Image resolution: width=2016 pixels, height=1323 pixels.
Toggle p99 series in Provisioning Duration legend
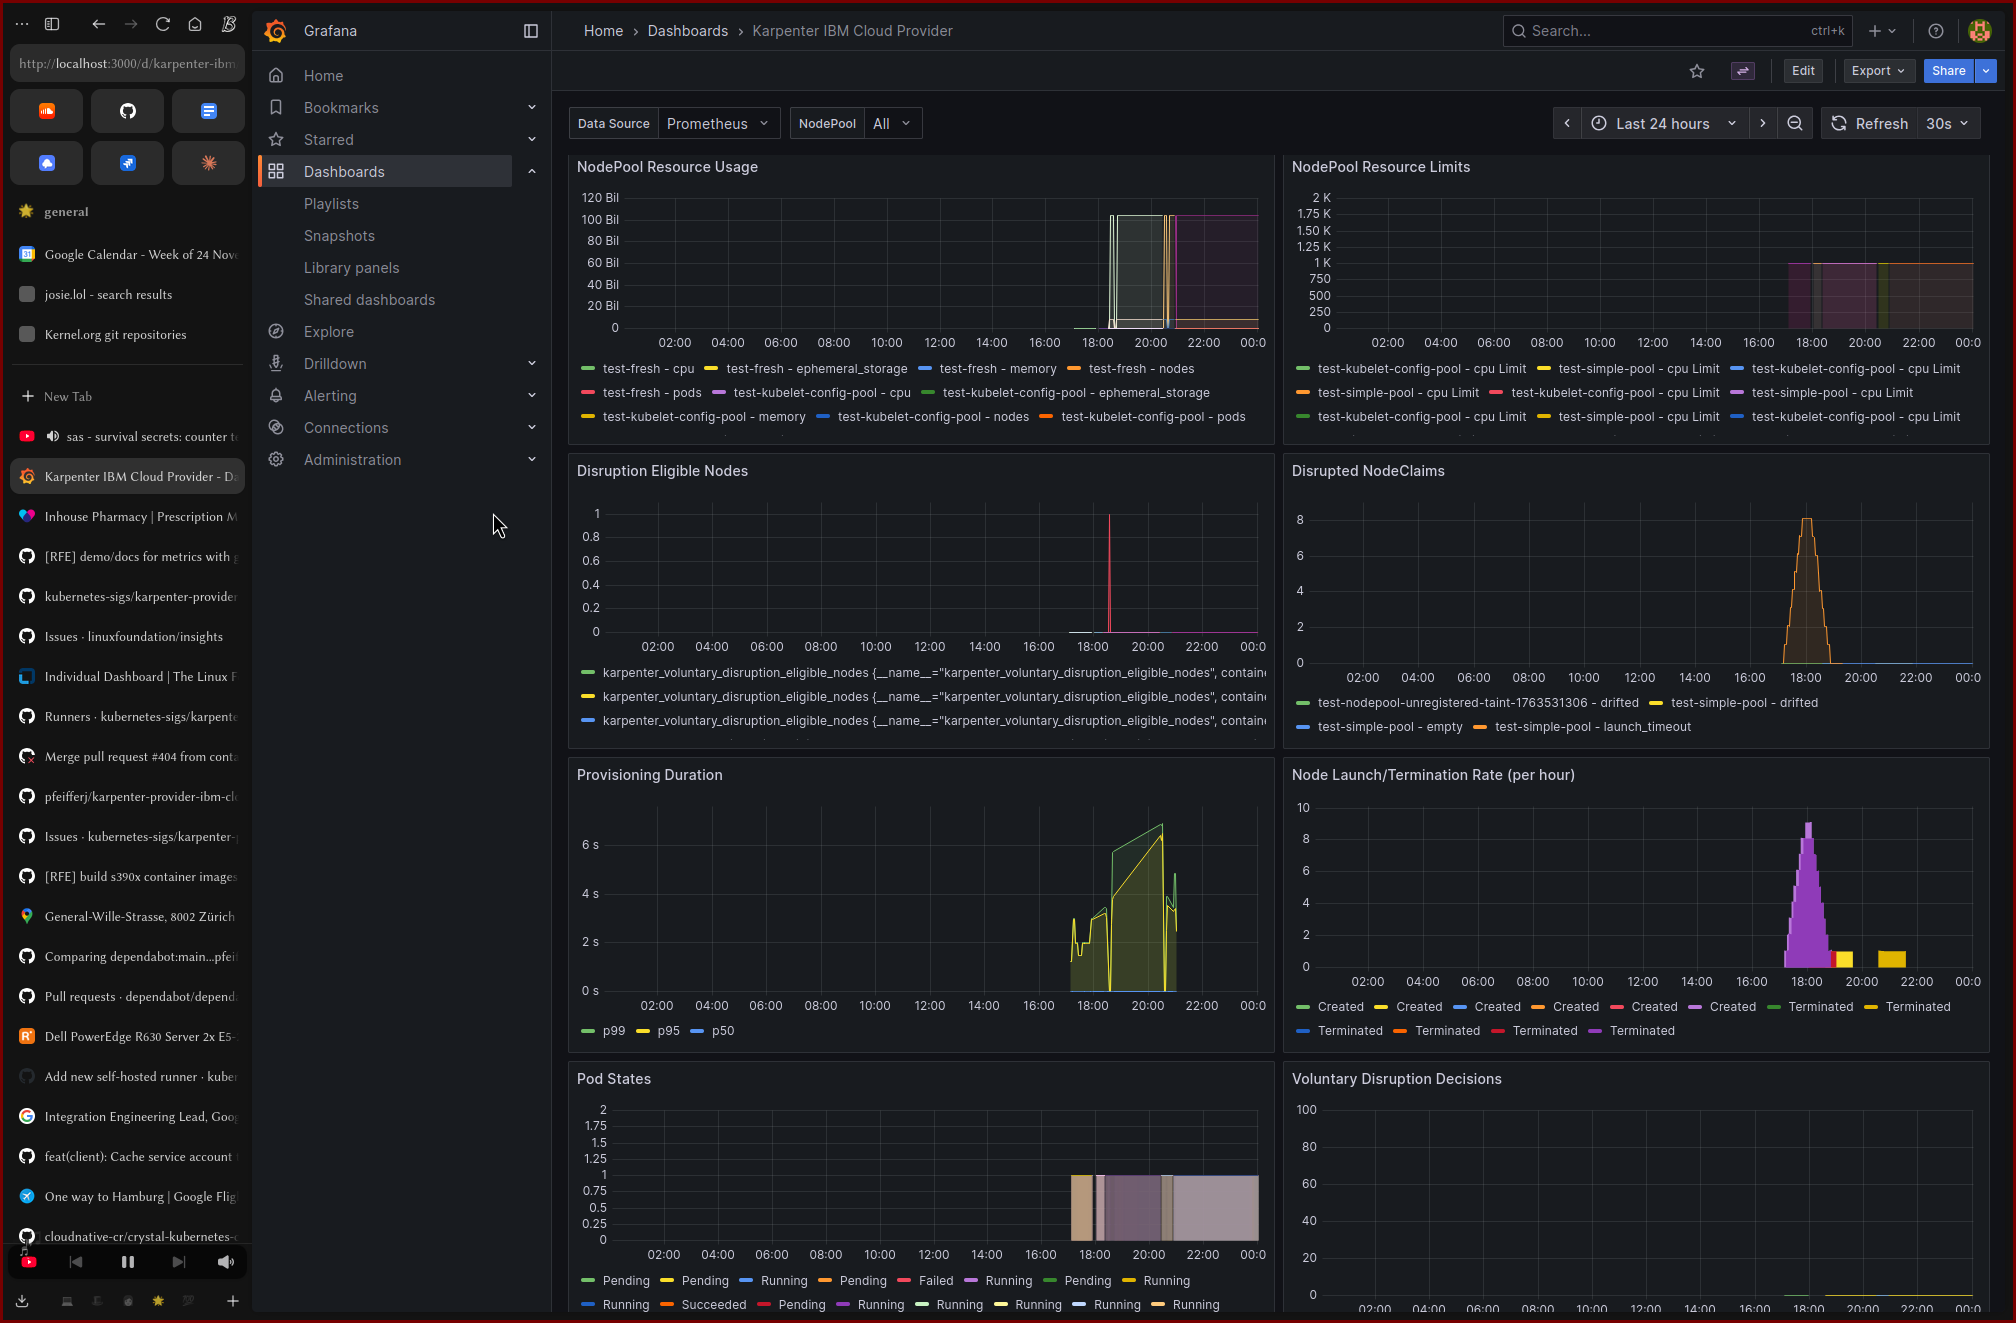[613, 1031]
